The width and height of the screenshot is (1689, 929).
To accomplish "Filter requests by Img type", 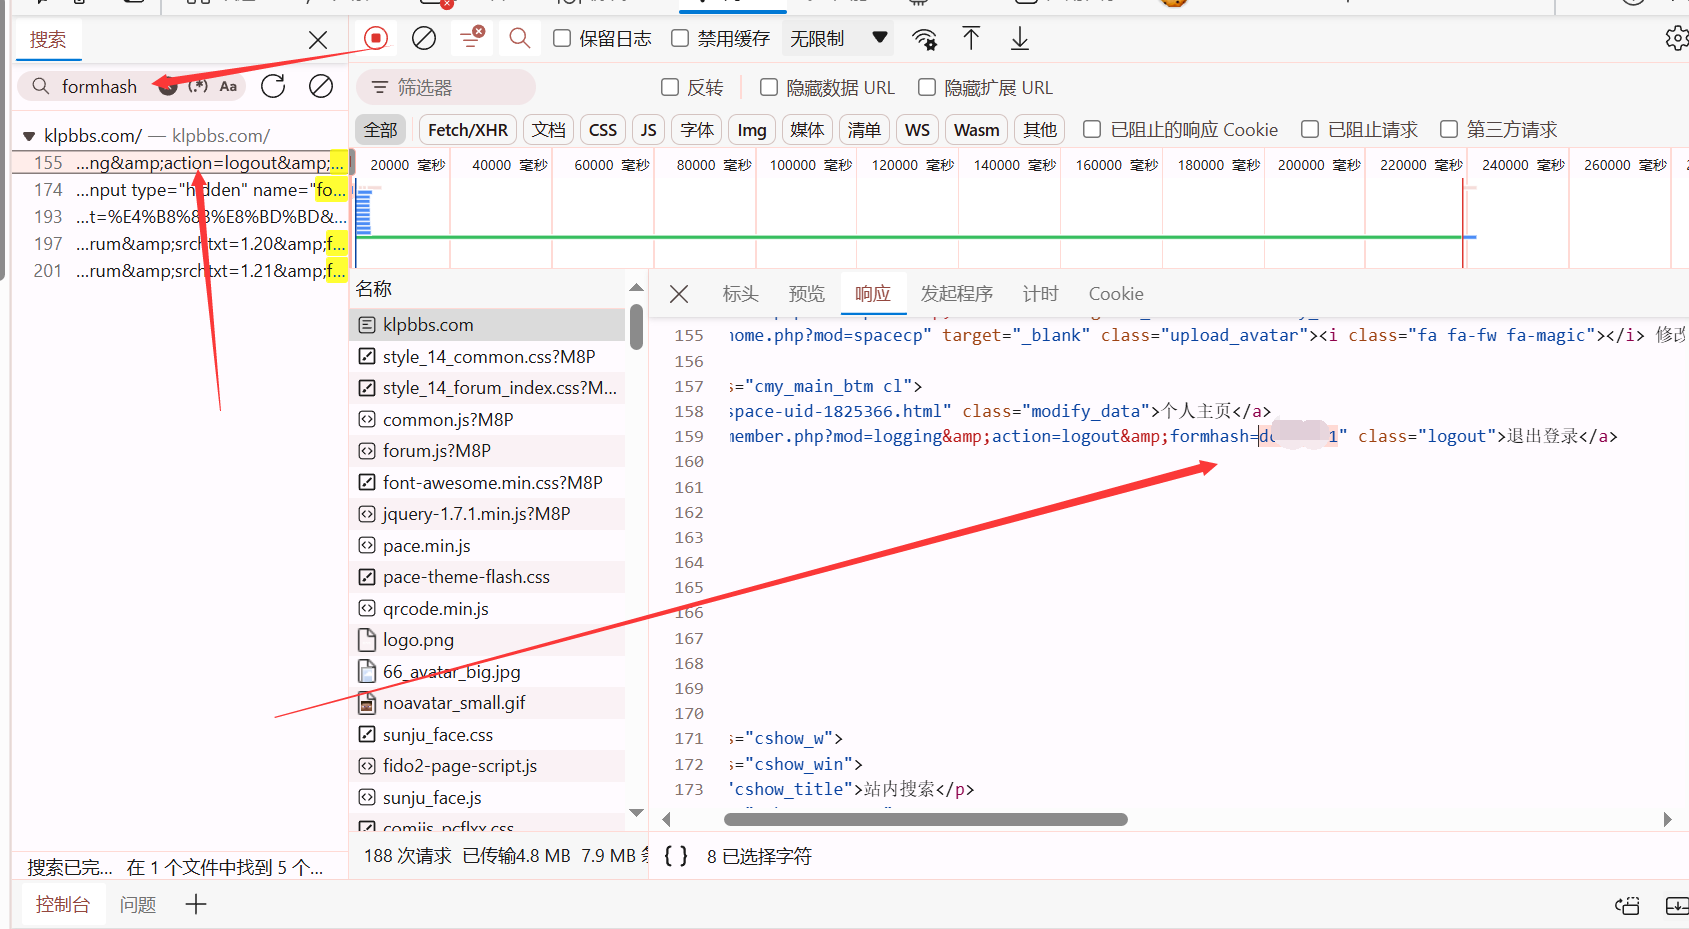I will [x=752, y=130].
